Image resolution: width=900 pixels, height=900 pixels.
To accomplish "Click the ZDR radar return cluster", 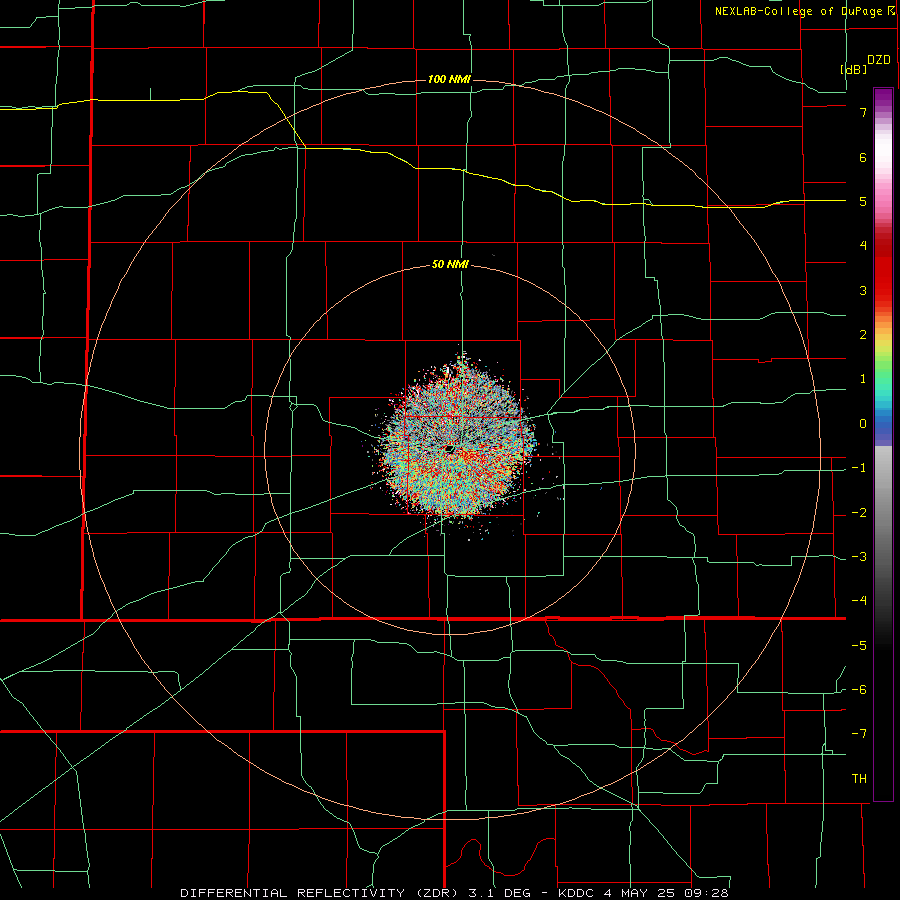I will (456, 442).
